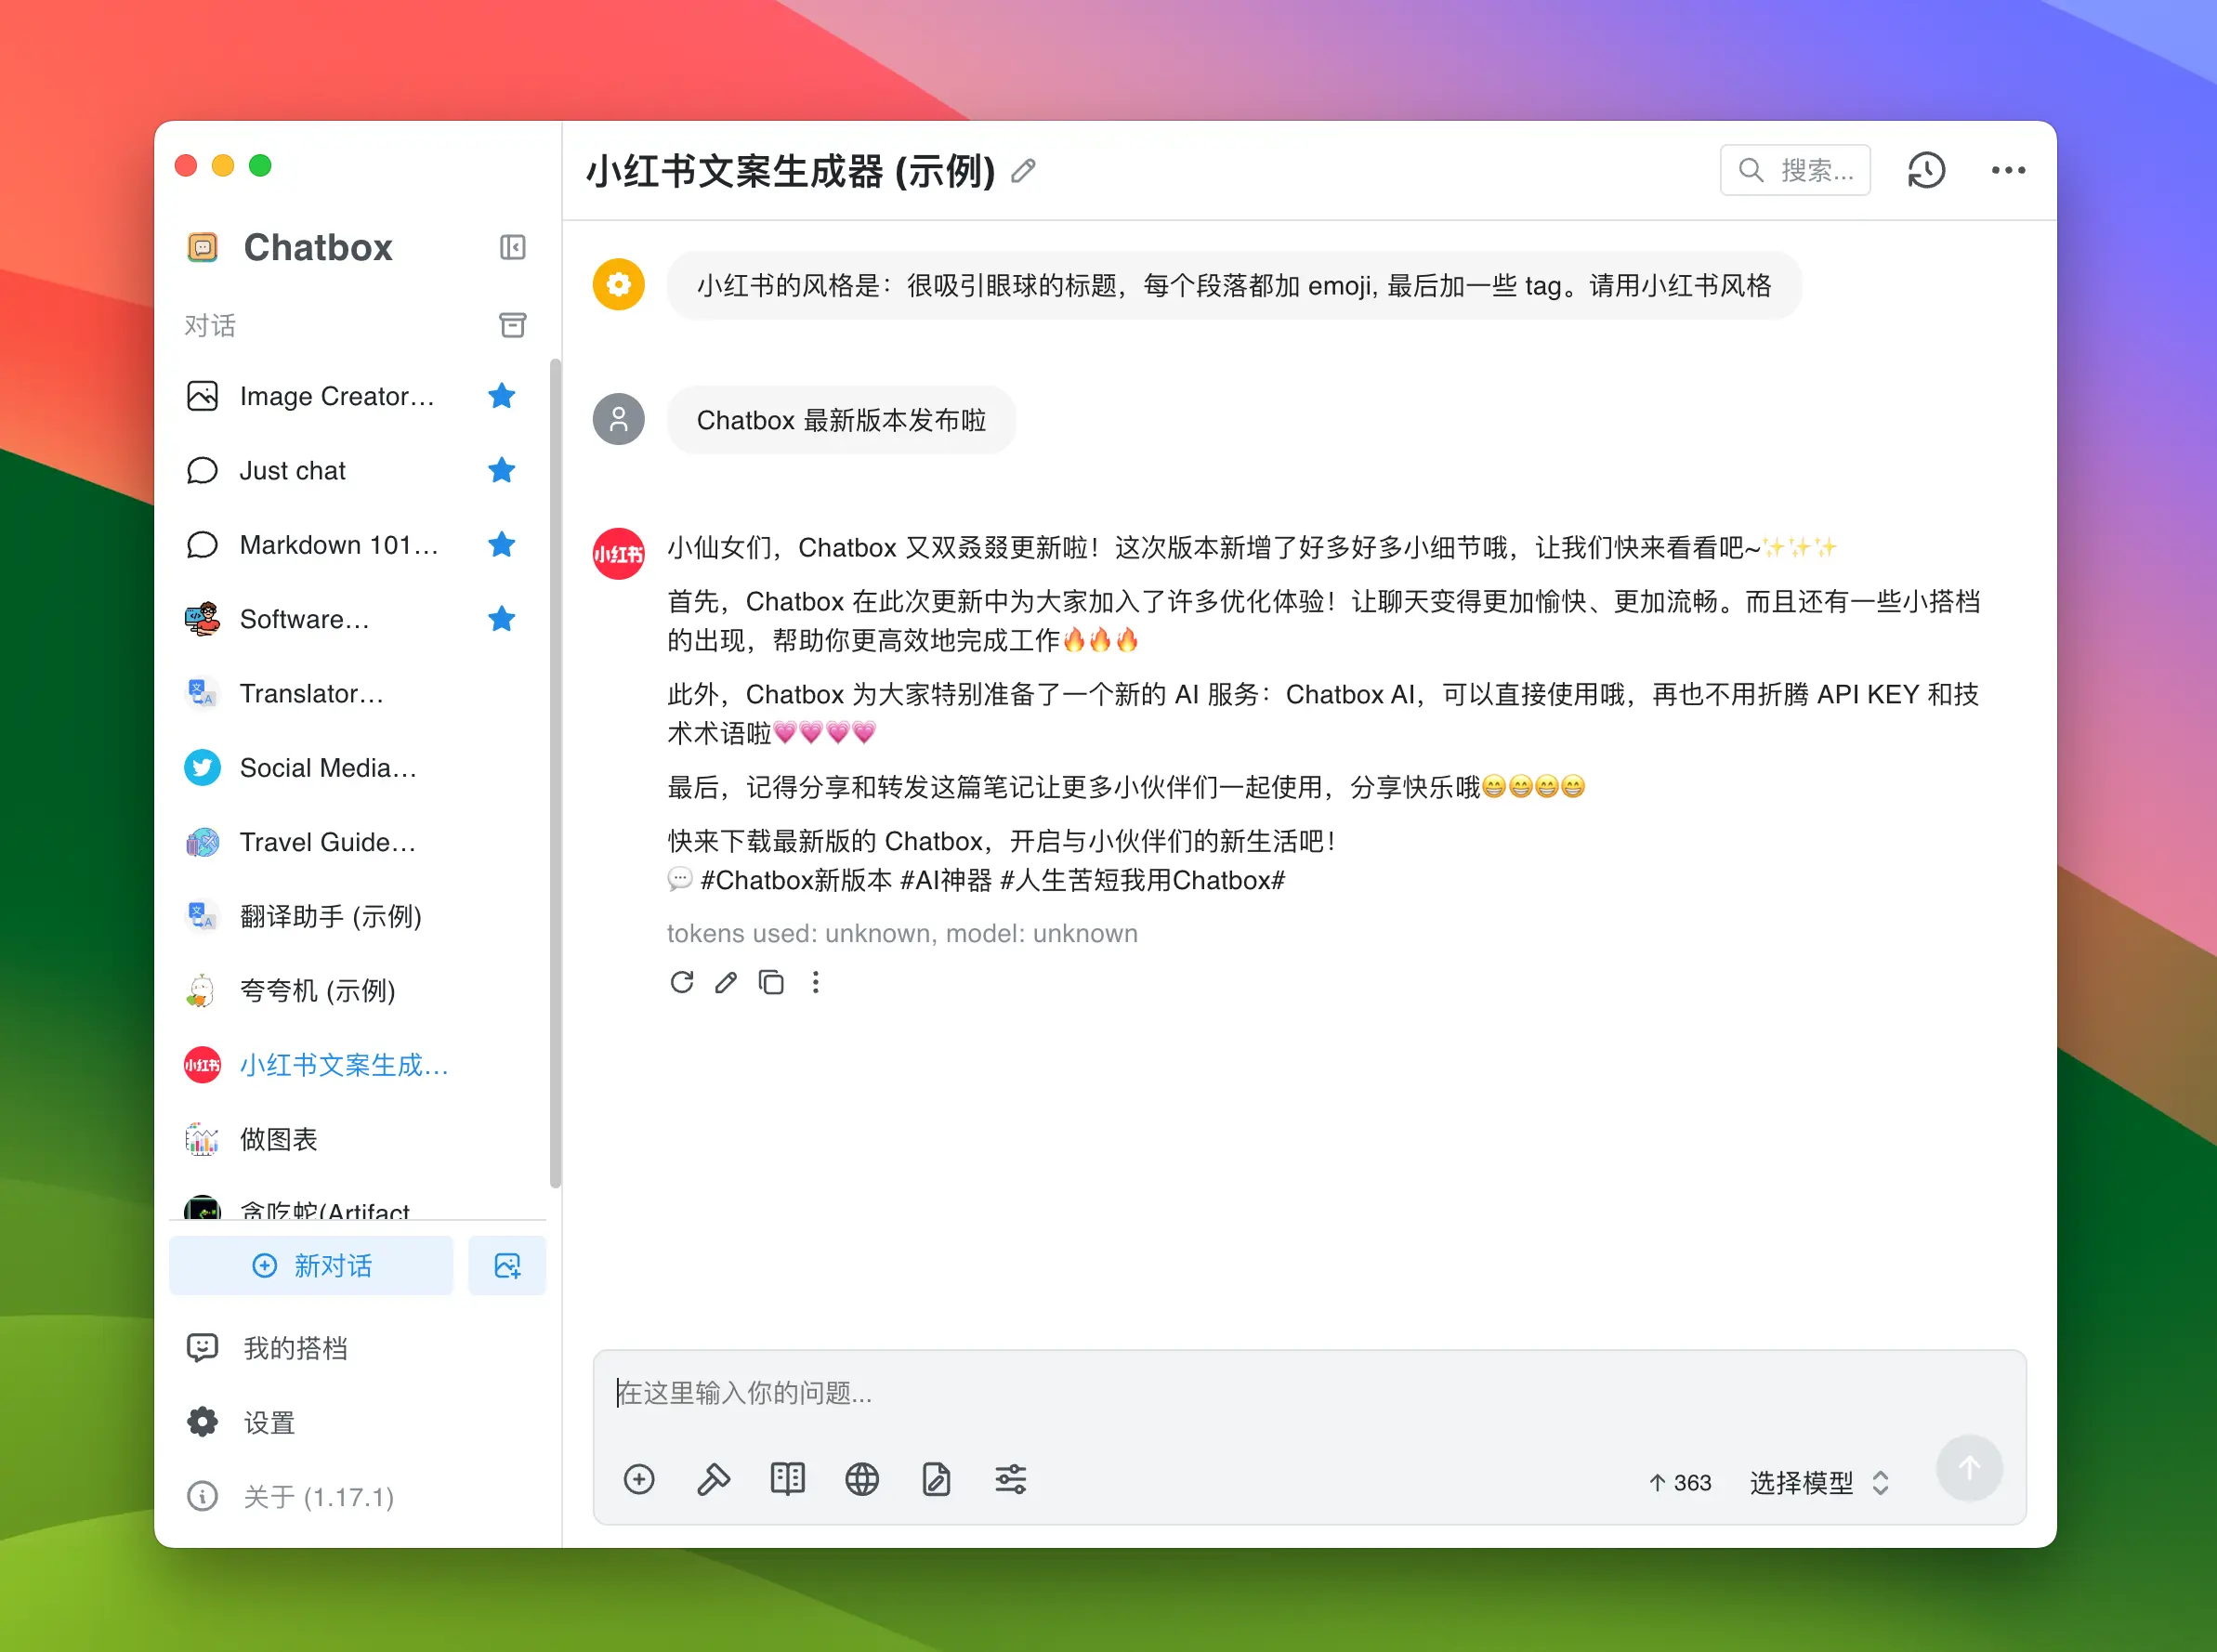
Task: Open 我的搭档 my copilots
Action: click(x=295, y=1348)
